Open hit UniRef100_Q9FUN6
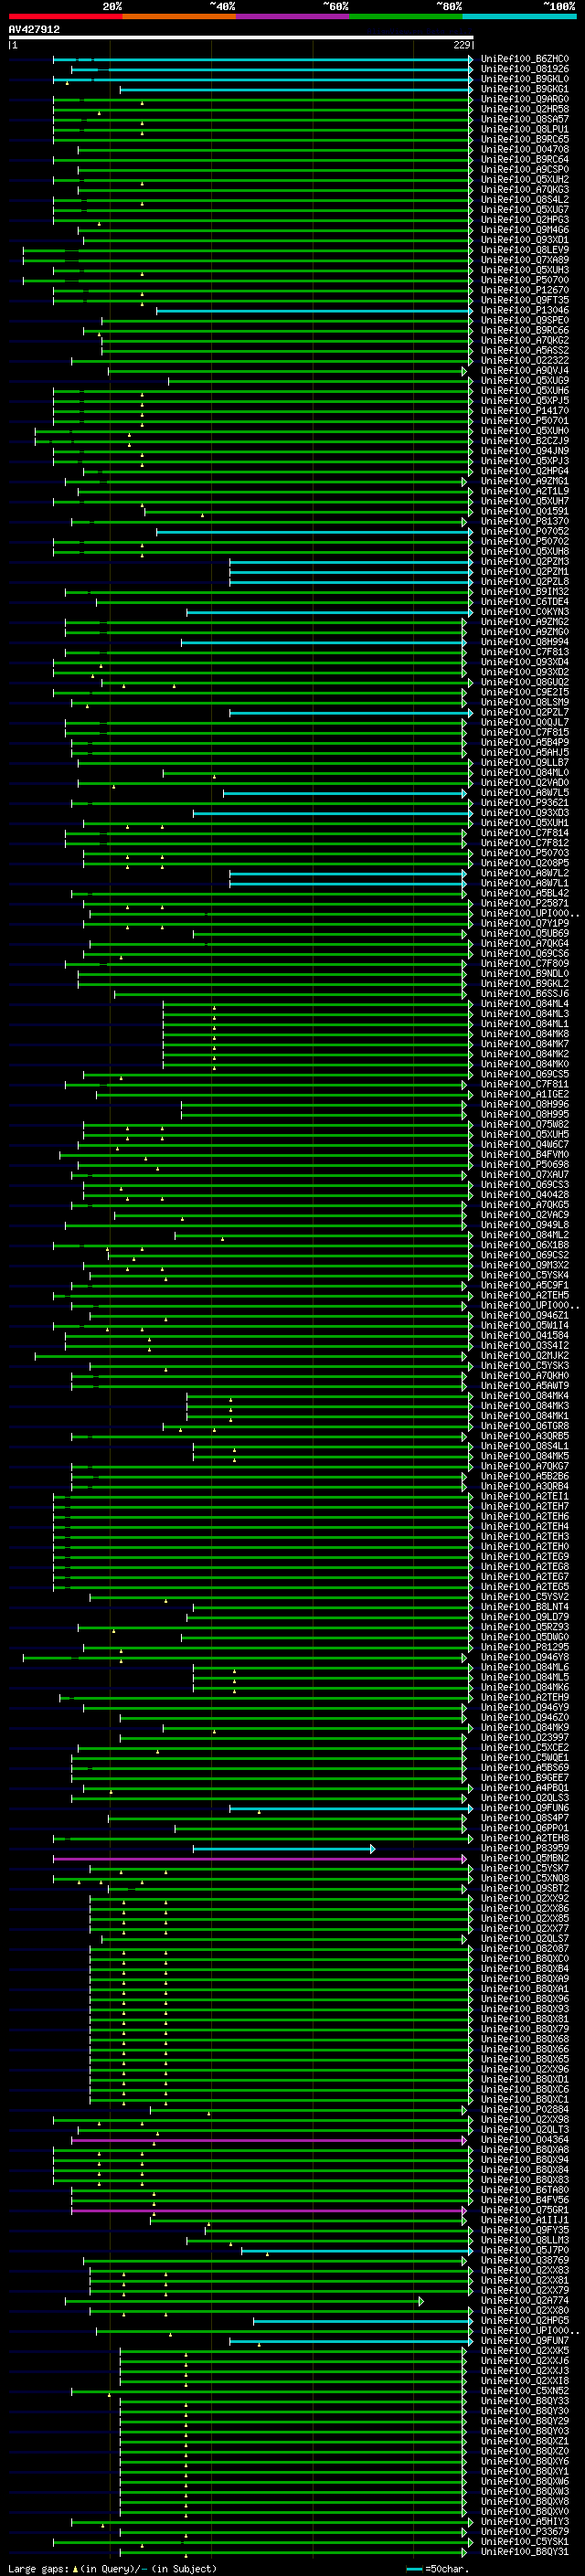This screenshot has width=585, height=2576. pos(524,1808)
